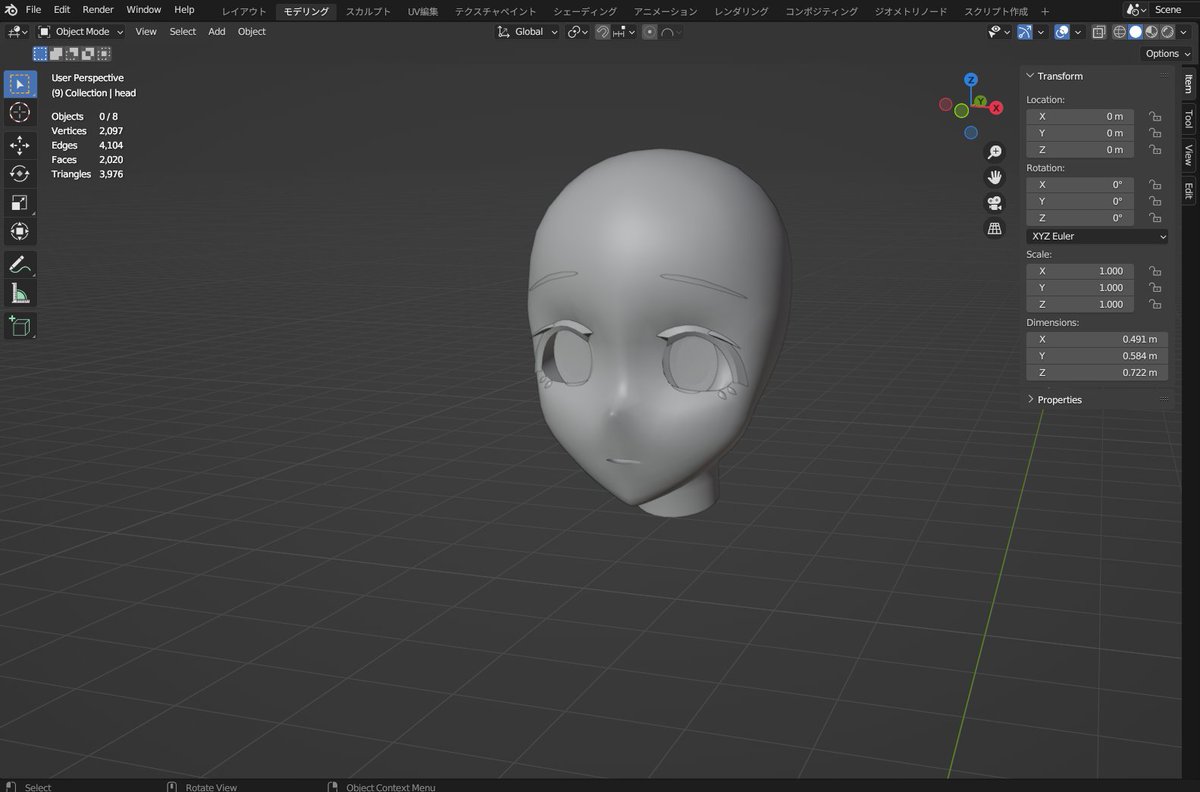Viewport: 1200px width, 792px height.
Task: Activate the Add Cube tool
Action: [x=20, y=325]
